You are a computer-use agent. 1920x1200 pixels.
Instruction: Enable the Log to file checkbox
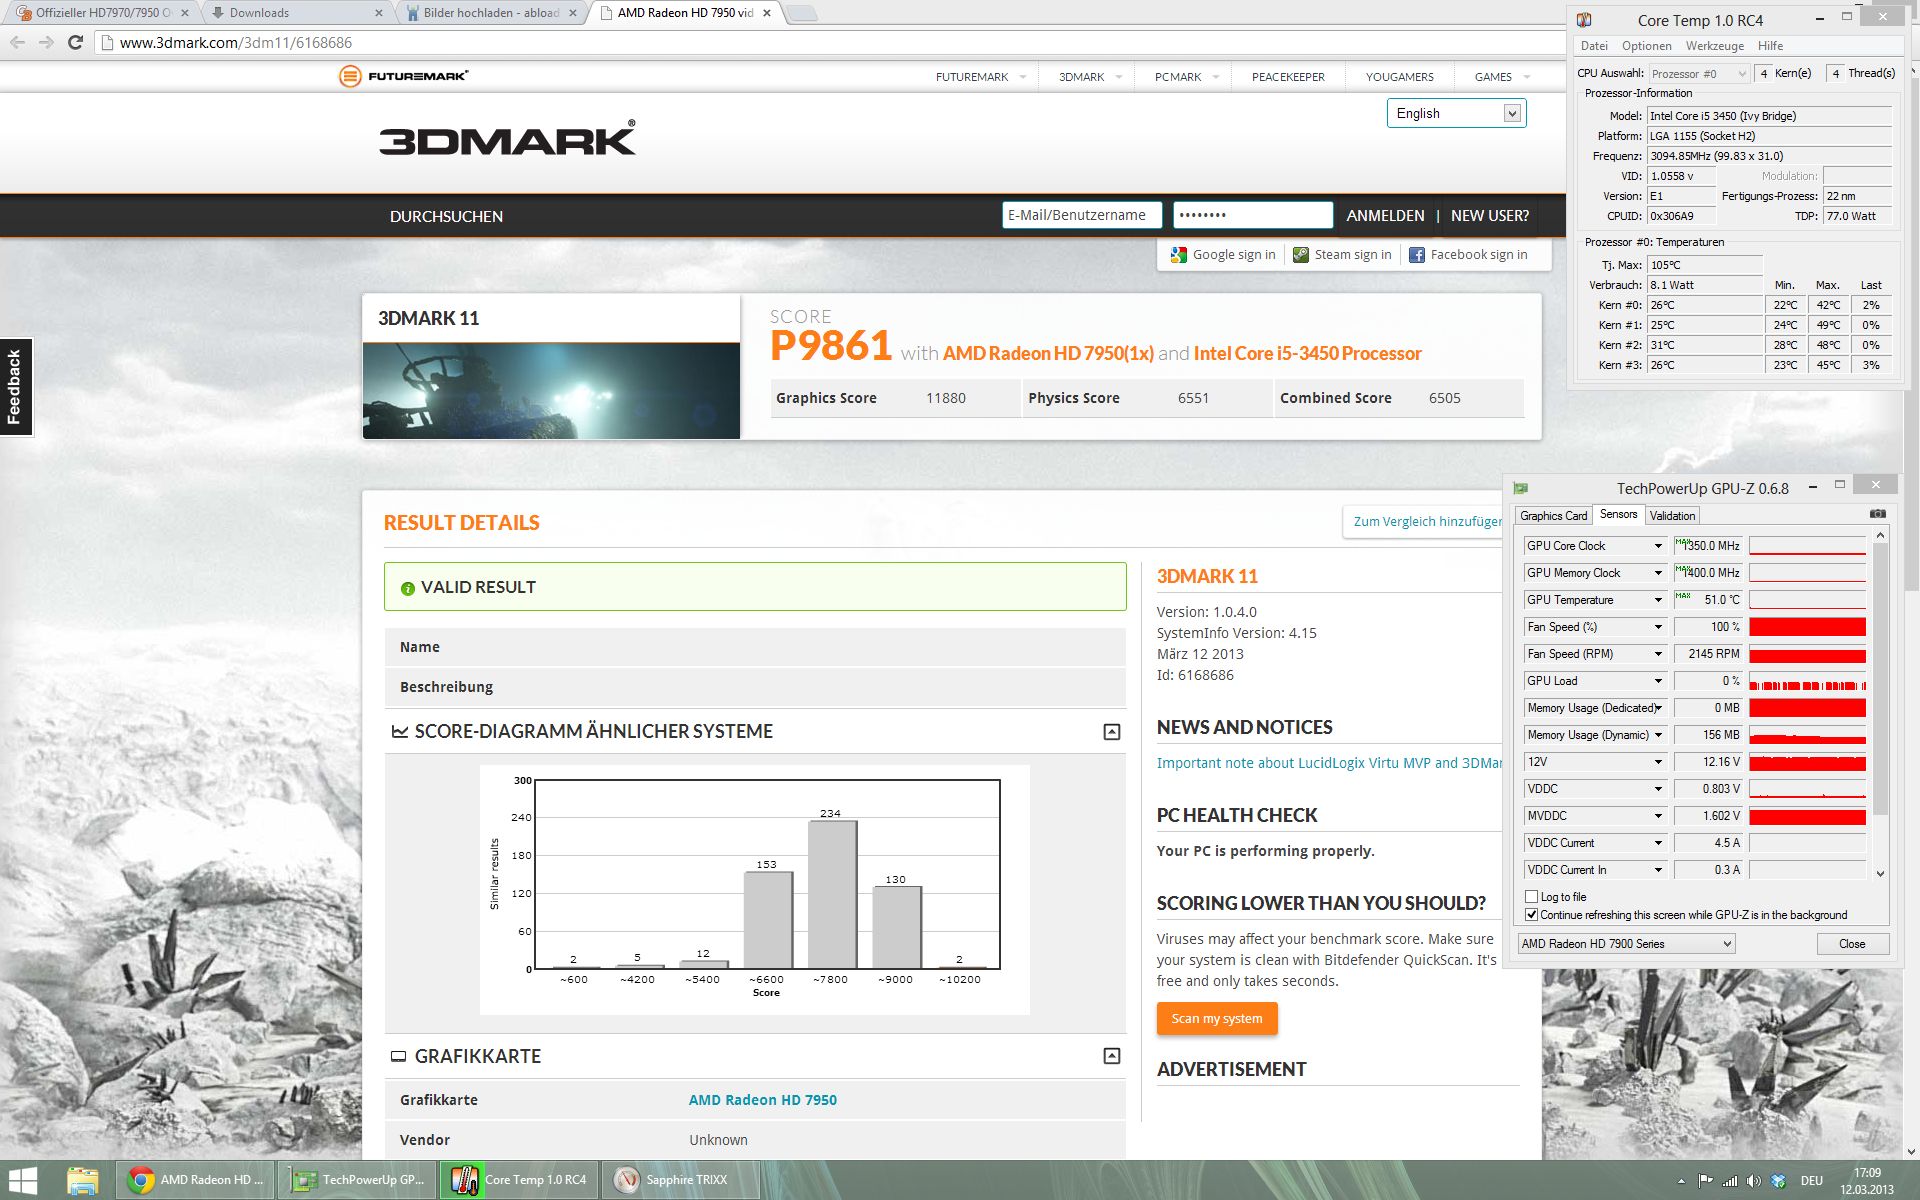click(1531, 897)
